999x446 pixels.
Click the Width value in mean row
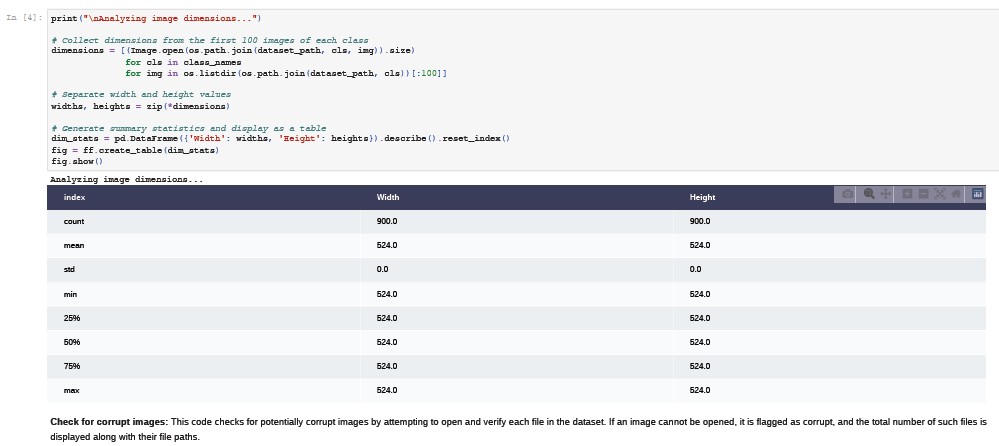click(x=387, y=245)
